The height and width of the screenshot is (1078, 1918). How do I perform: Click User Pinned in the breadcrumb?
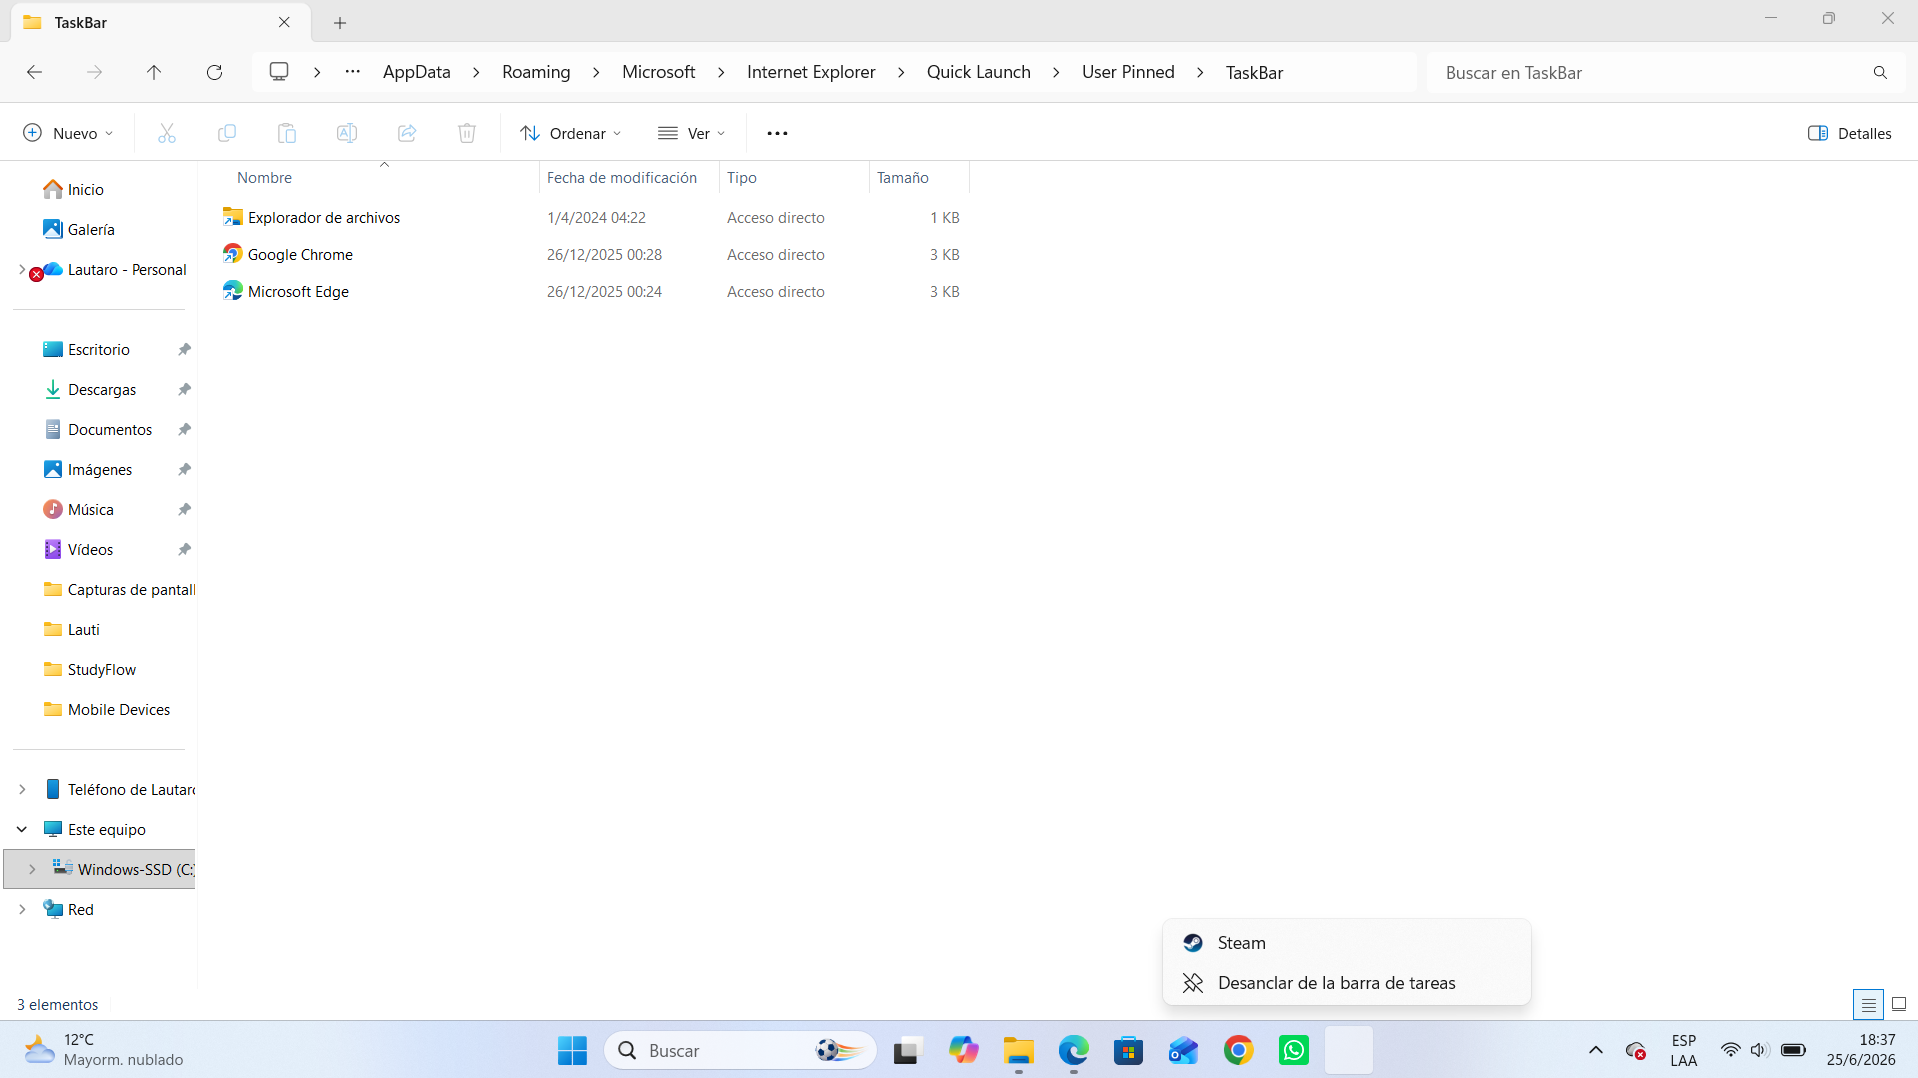coord(1128,72)
